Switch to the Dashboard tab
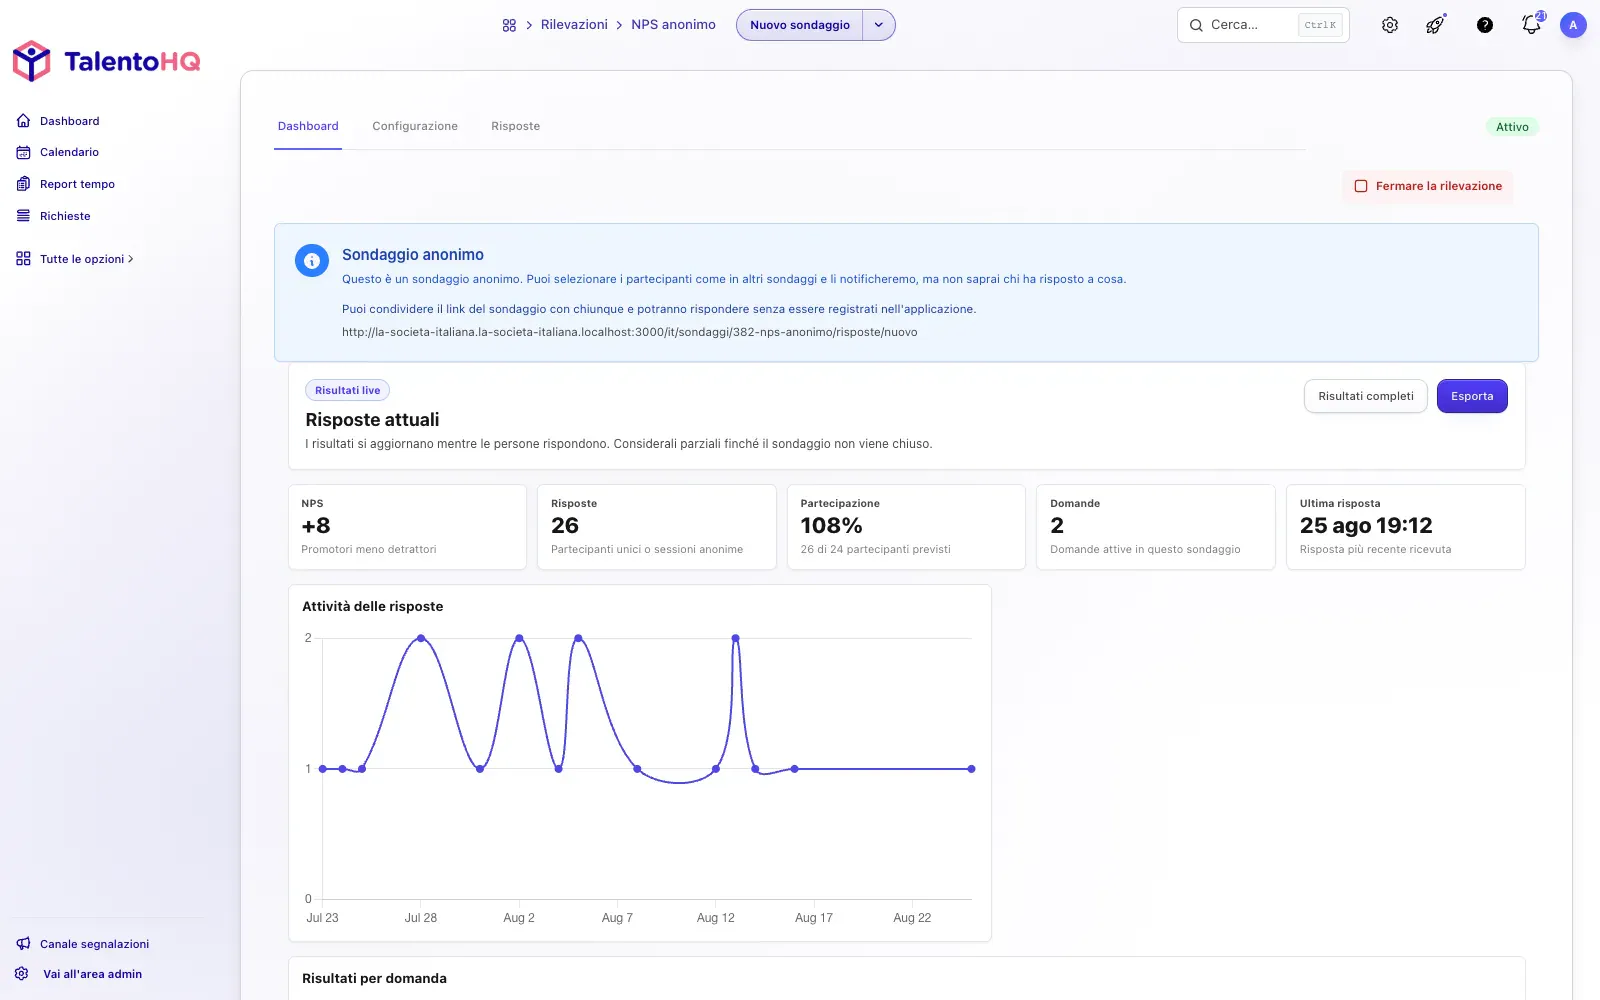 coord(308,126)
